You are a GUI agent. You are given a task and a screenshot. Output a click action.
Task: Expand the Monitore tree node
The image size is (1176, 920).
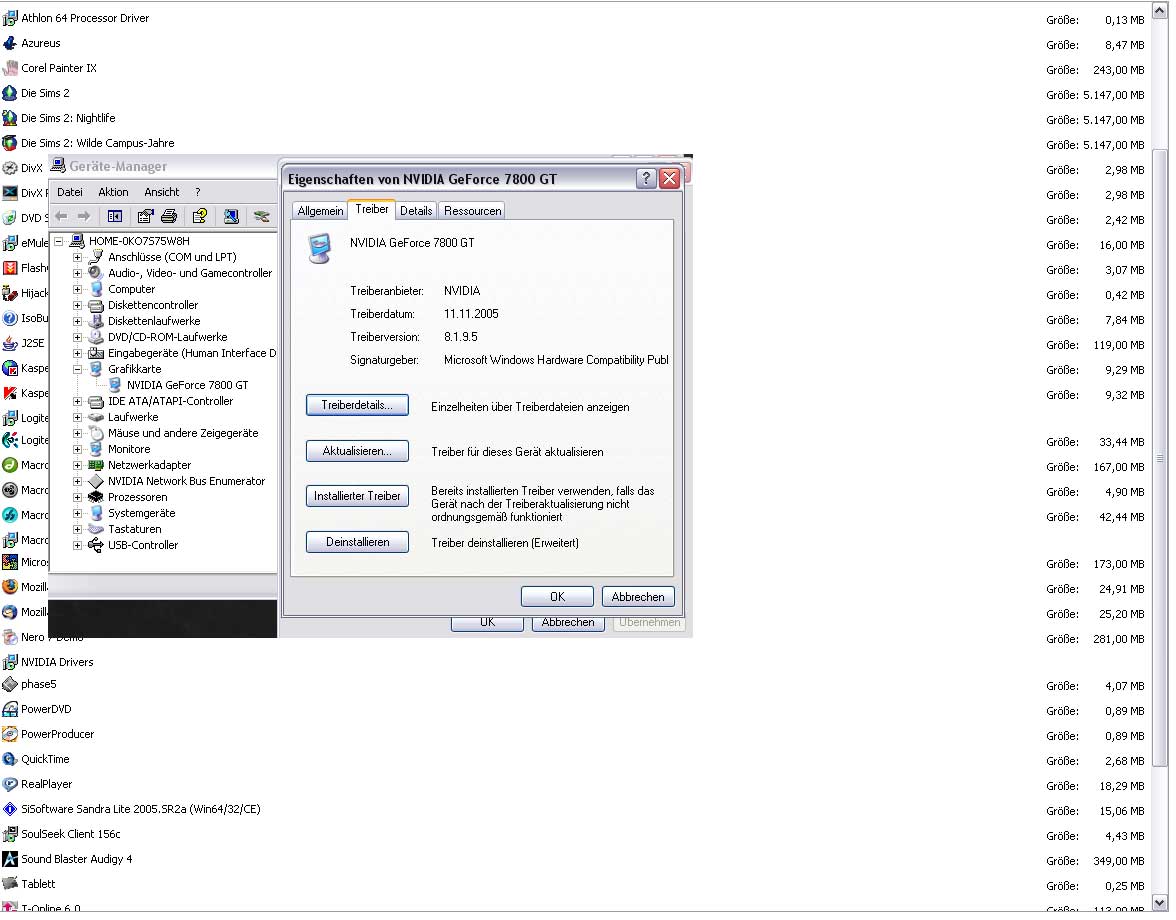tap(77, 450)
